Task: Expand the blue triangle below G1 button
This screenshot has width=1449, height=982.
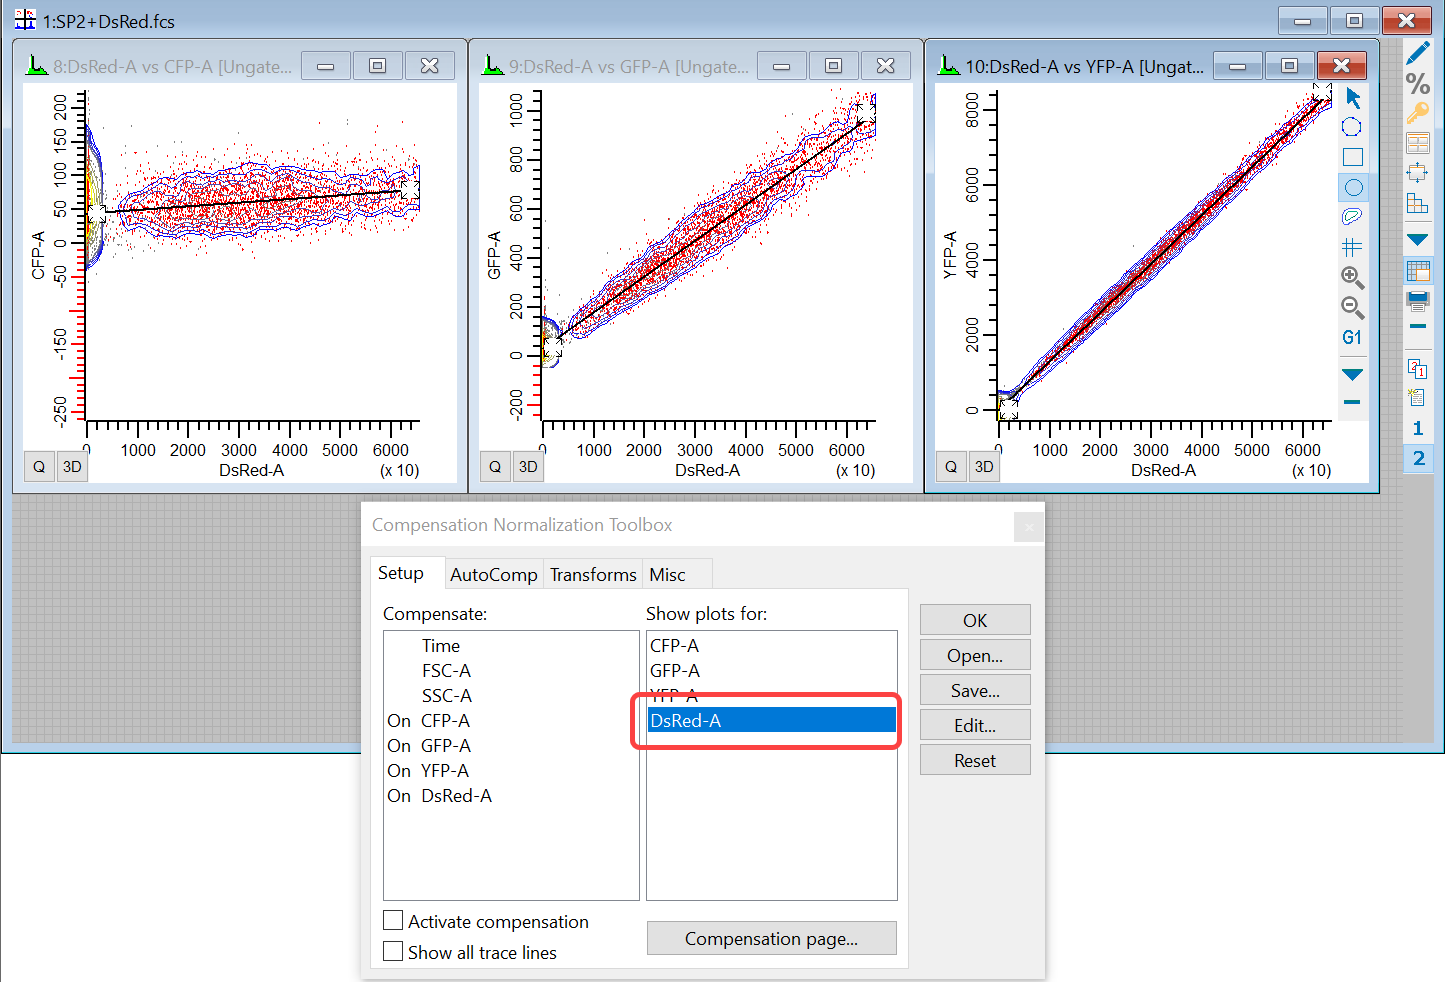Action: (x=1352, y=375)
